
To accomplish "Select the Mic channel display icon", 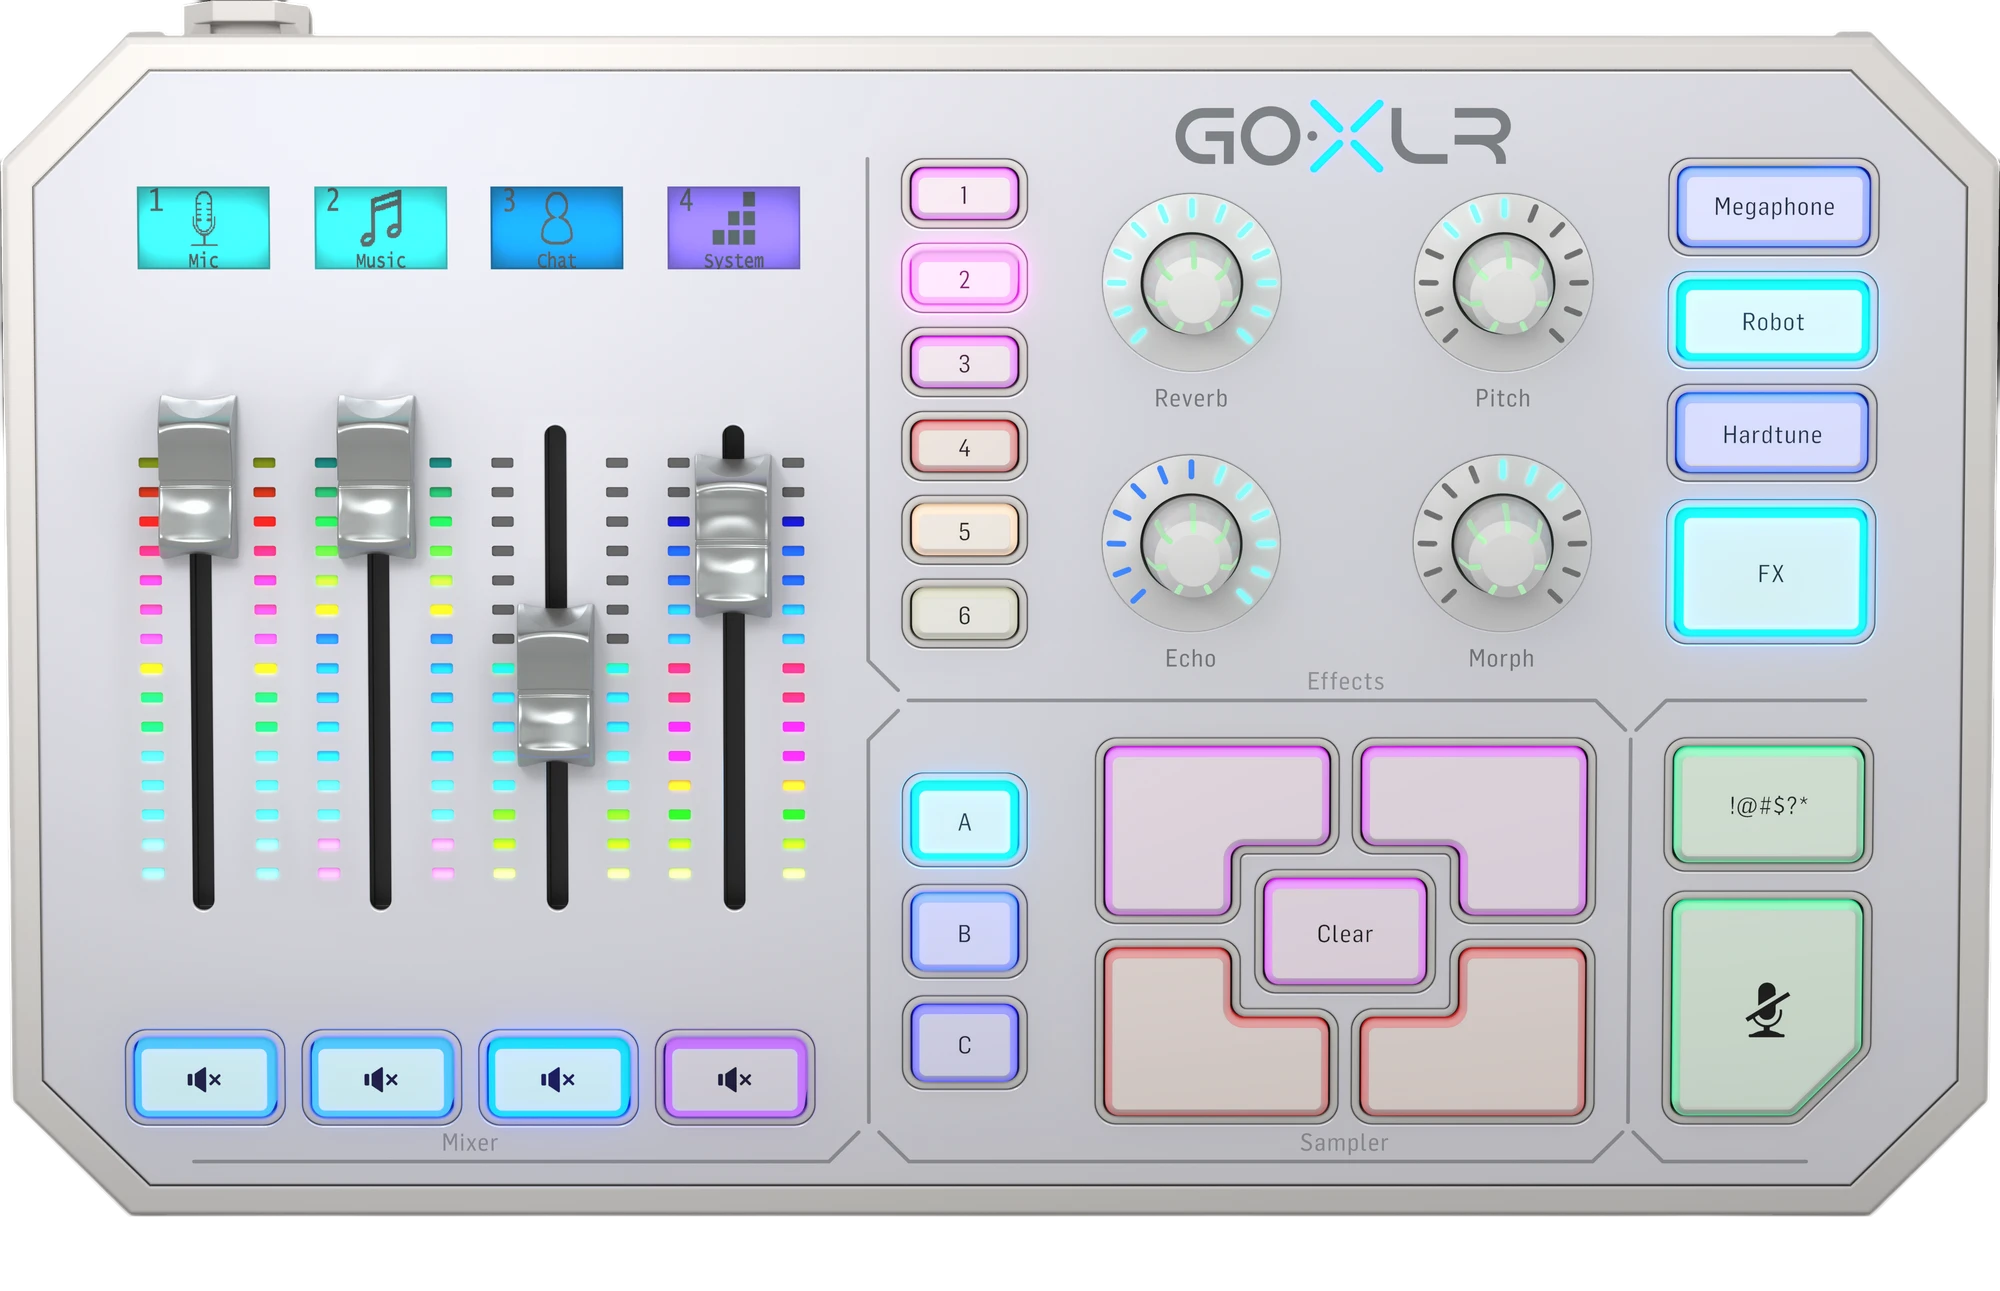I will pos(203,227).
